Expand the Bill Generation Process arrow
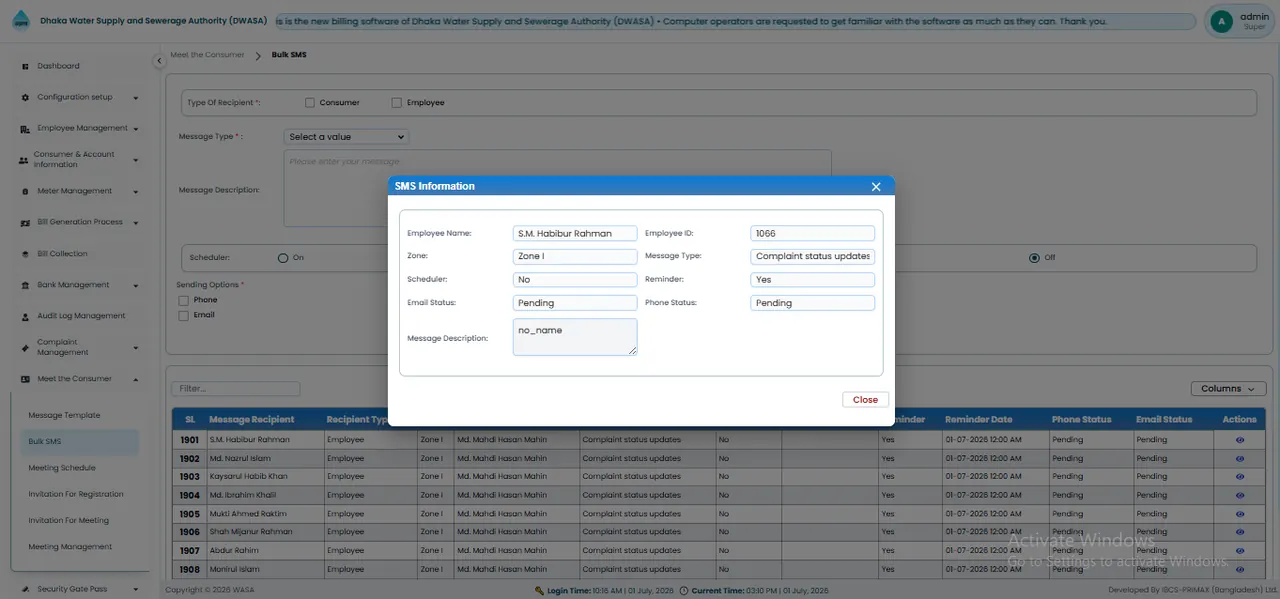Screen dimensions: 1280x599 pyautogui.click(x=135, y=223)
